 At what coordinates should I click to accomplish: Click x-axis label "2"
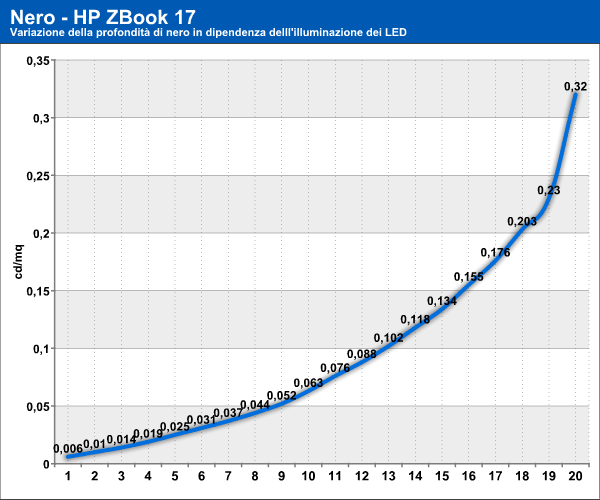[x=95, y=476]
